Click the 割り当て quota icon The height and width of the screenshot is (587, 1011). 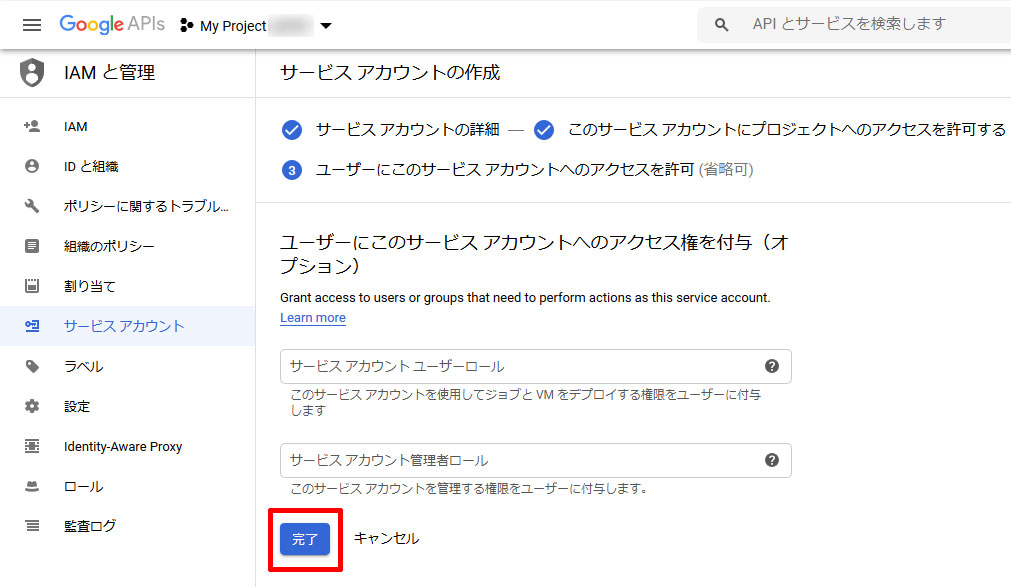click(x=32, y=286)
